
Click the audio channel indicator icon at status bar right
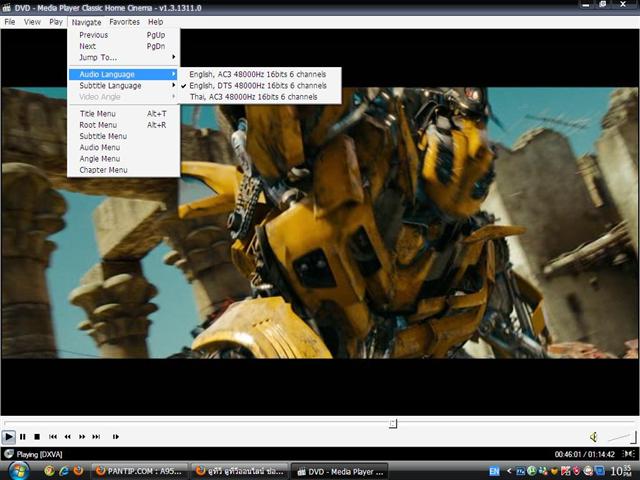pos(629,454)
